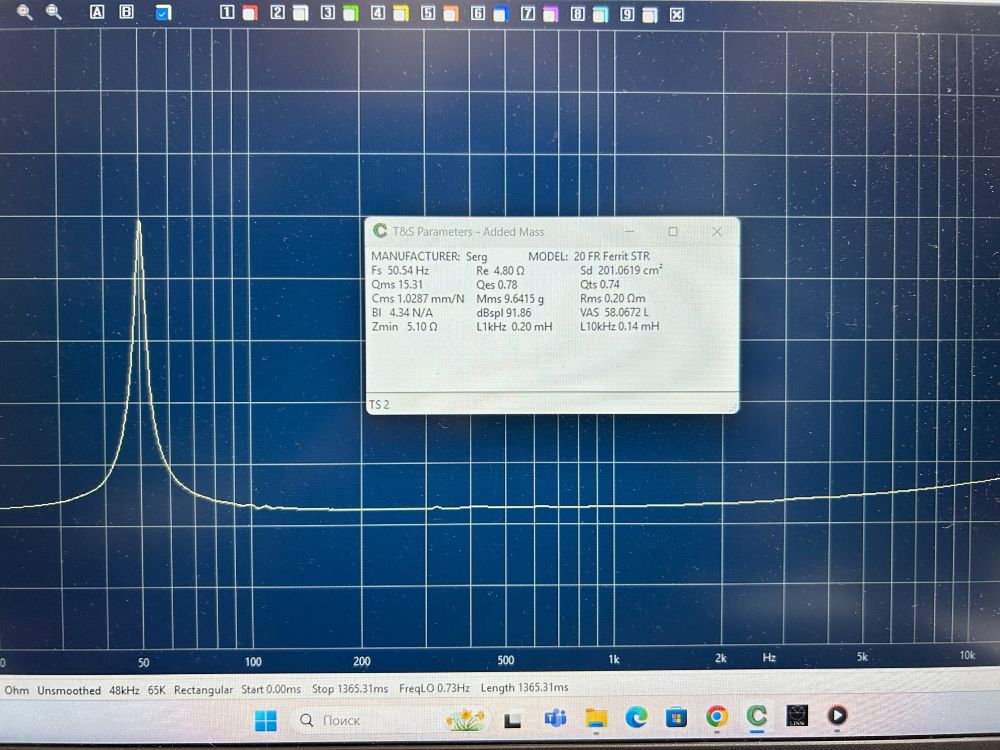Click Rectangular window setting in status bar
The image size is (1000, 750).
(x=203, y=690)
